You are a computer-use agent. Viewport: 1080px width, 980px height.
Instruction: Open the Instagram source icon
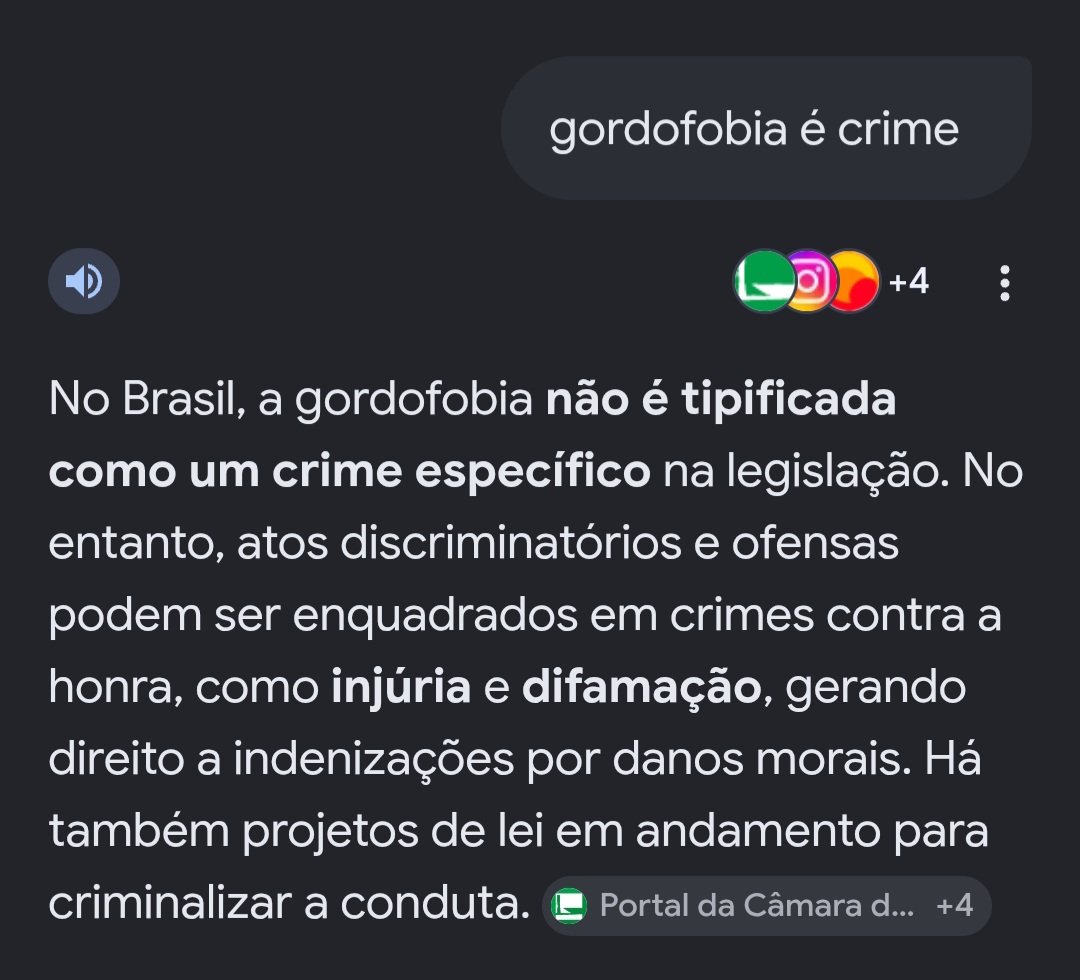(x=807, y=281)
